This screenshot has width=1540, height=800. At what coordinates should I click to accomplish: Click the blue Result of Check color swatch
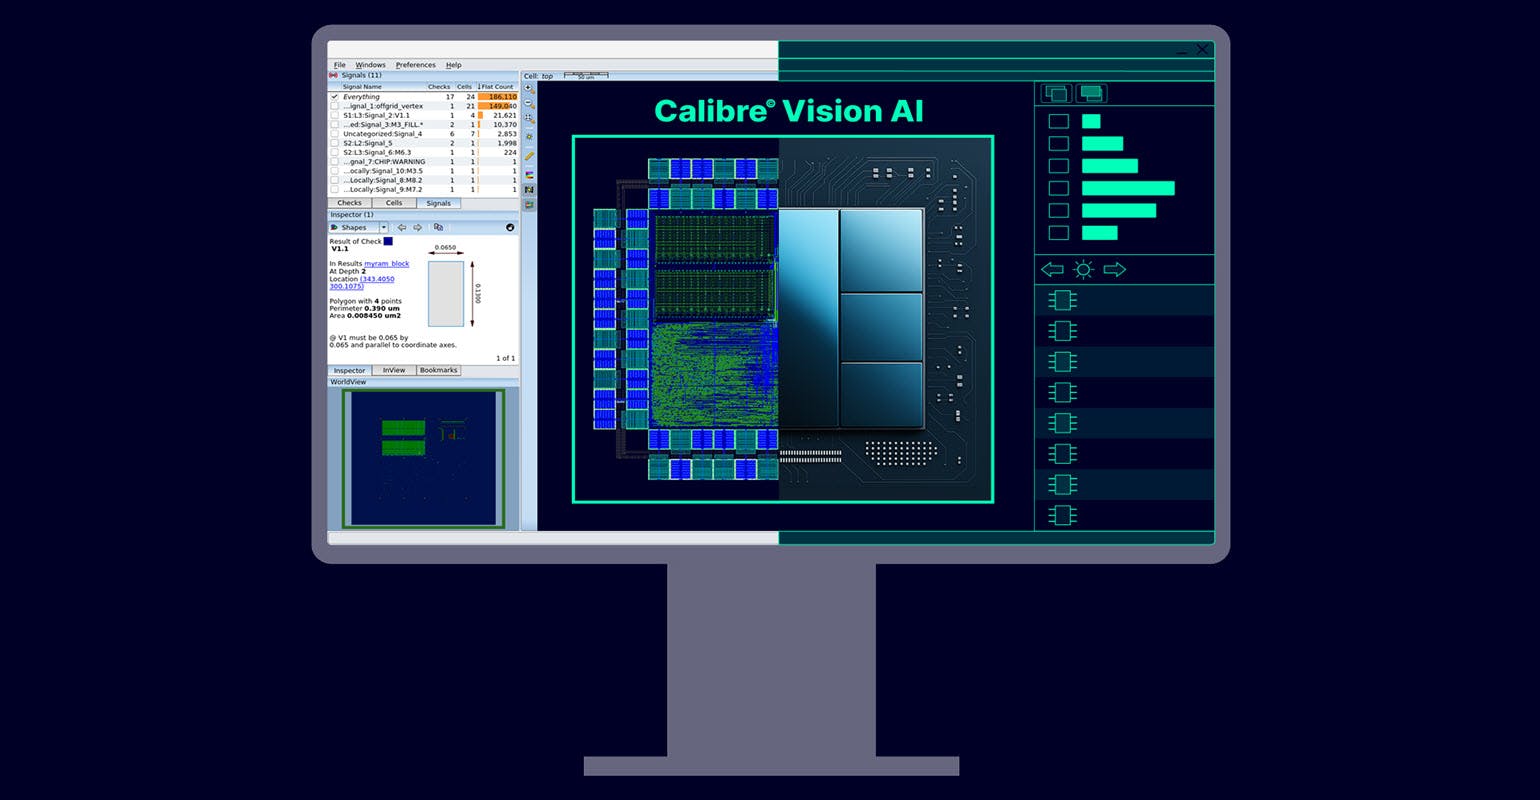coord(388,241)
